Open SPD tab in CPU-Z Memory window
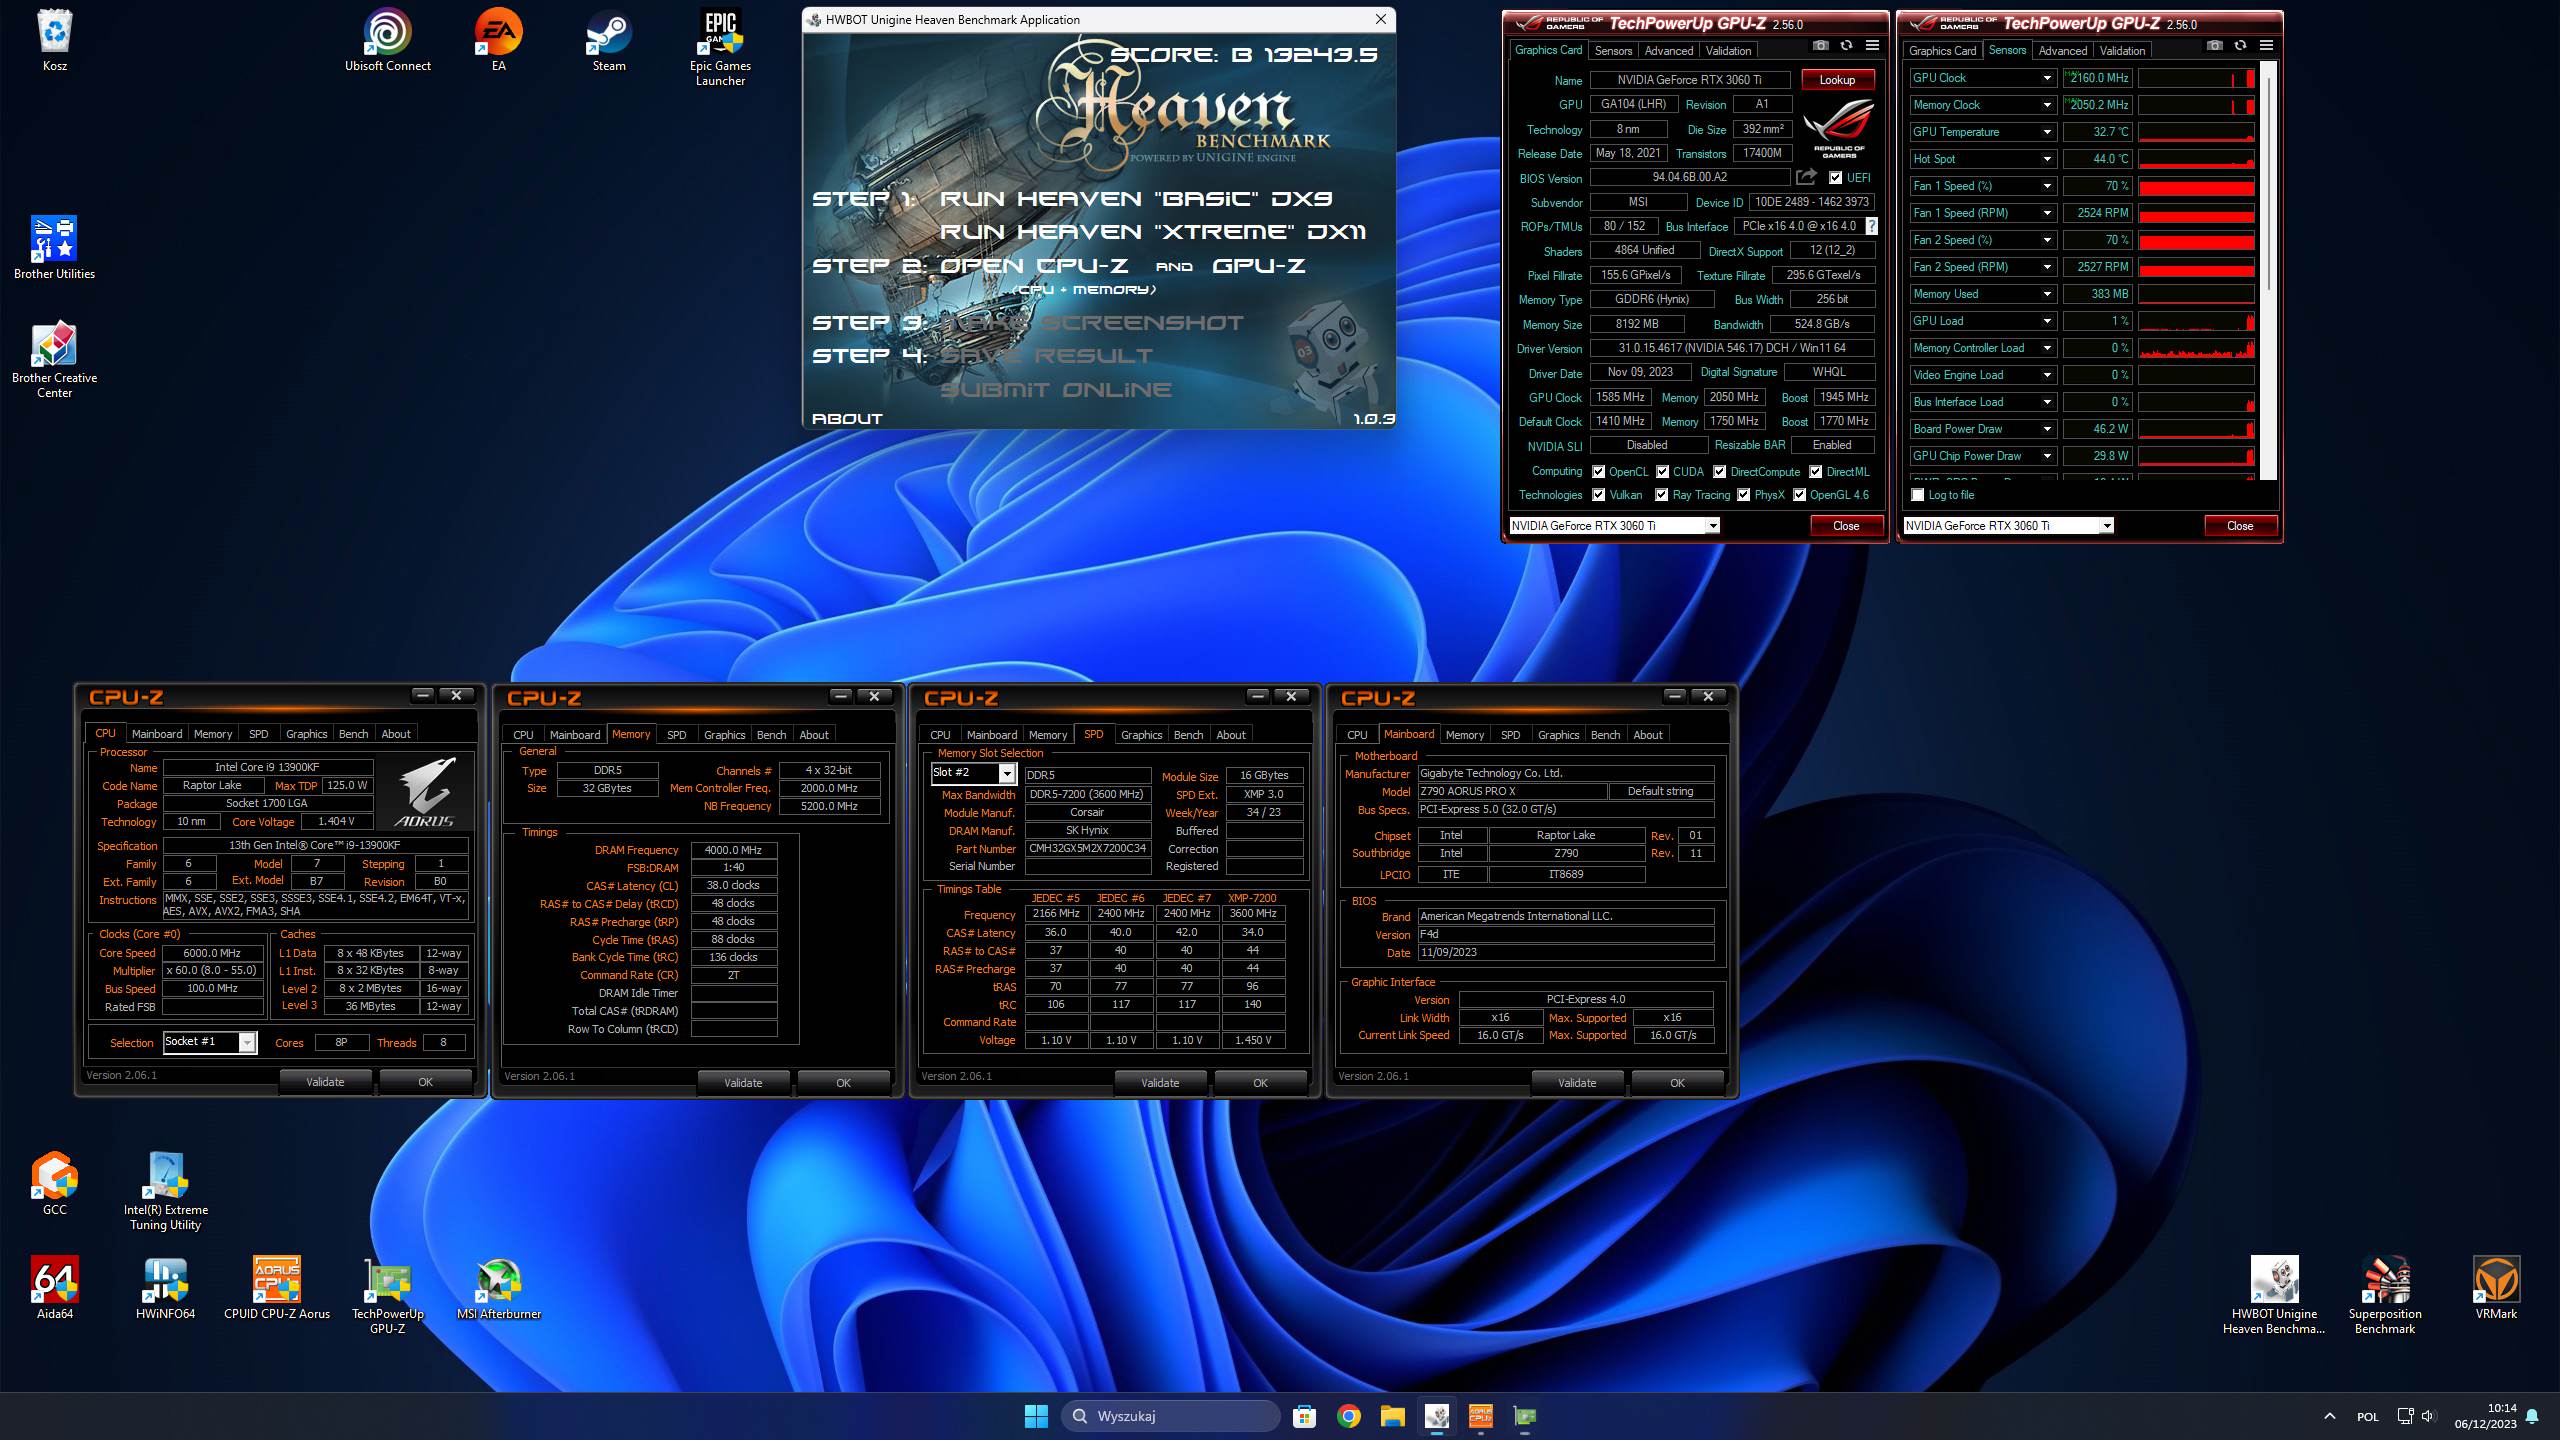 point(676,735)
